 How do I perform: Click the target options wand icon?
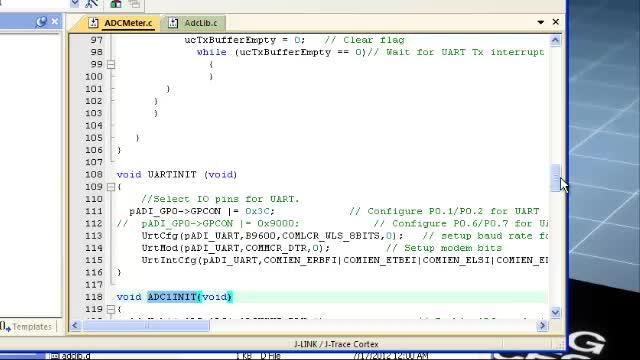coord(91,4)
